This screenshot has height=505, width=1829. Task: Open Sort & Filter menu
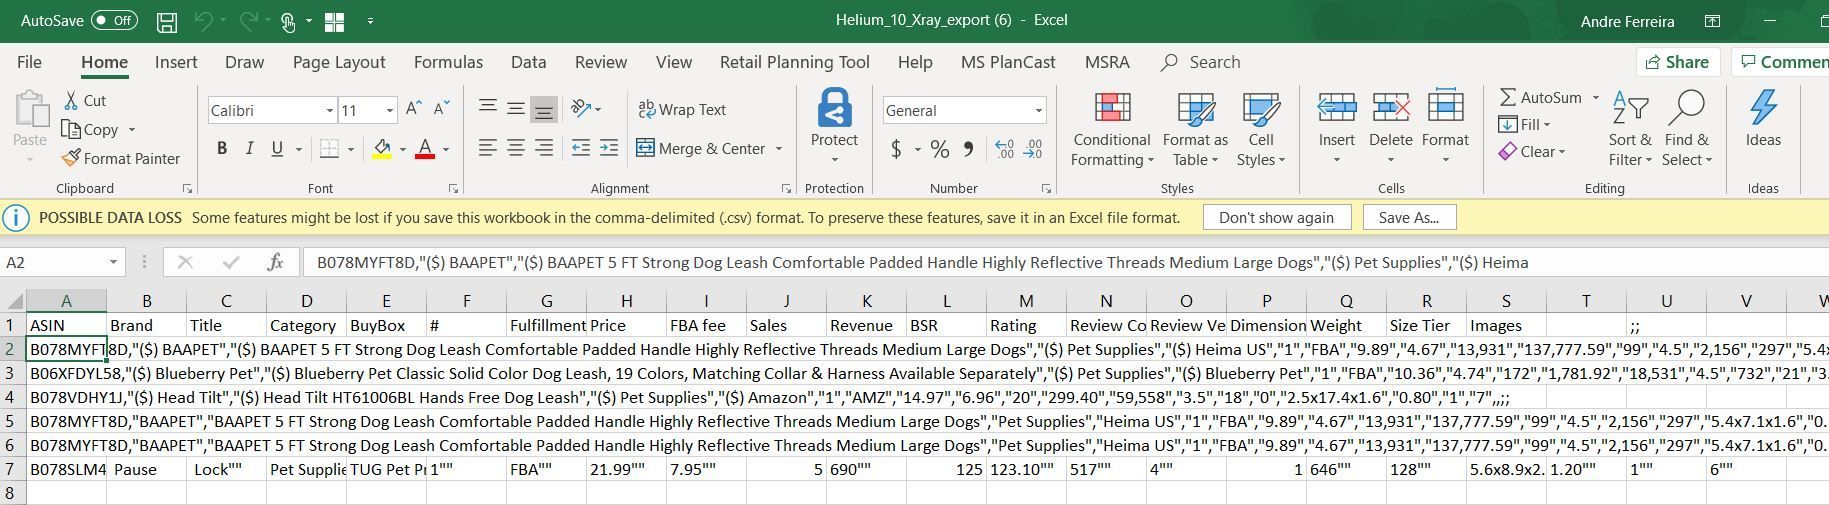[1629, 130]
